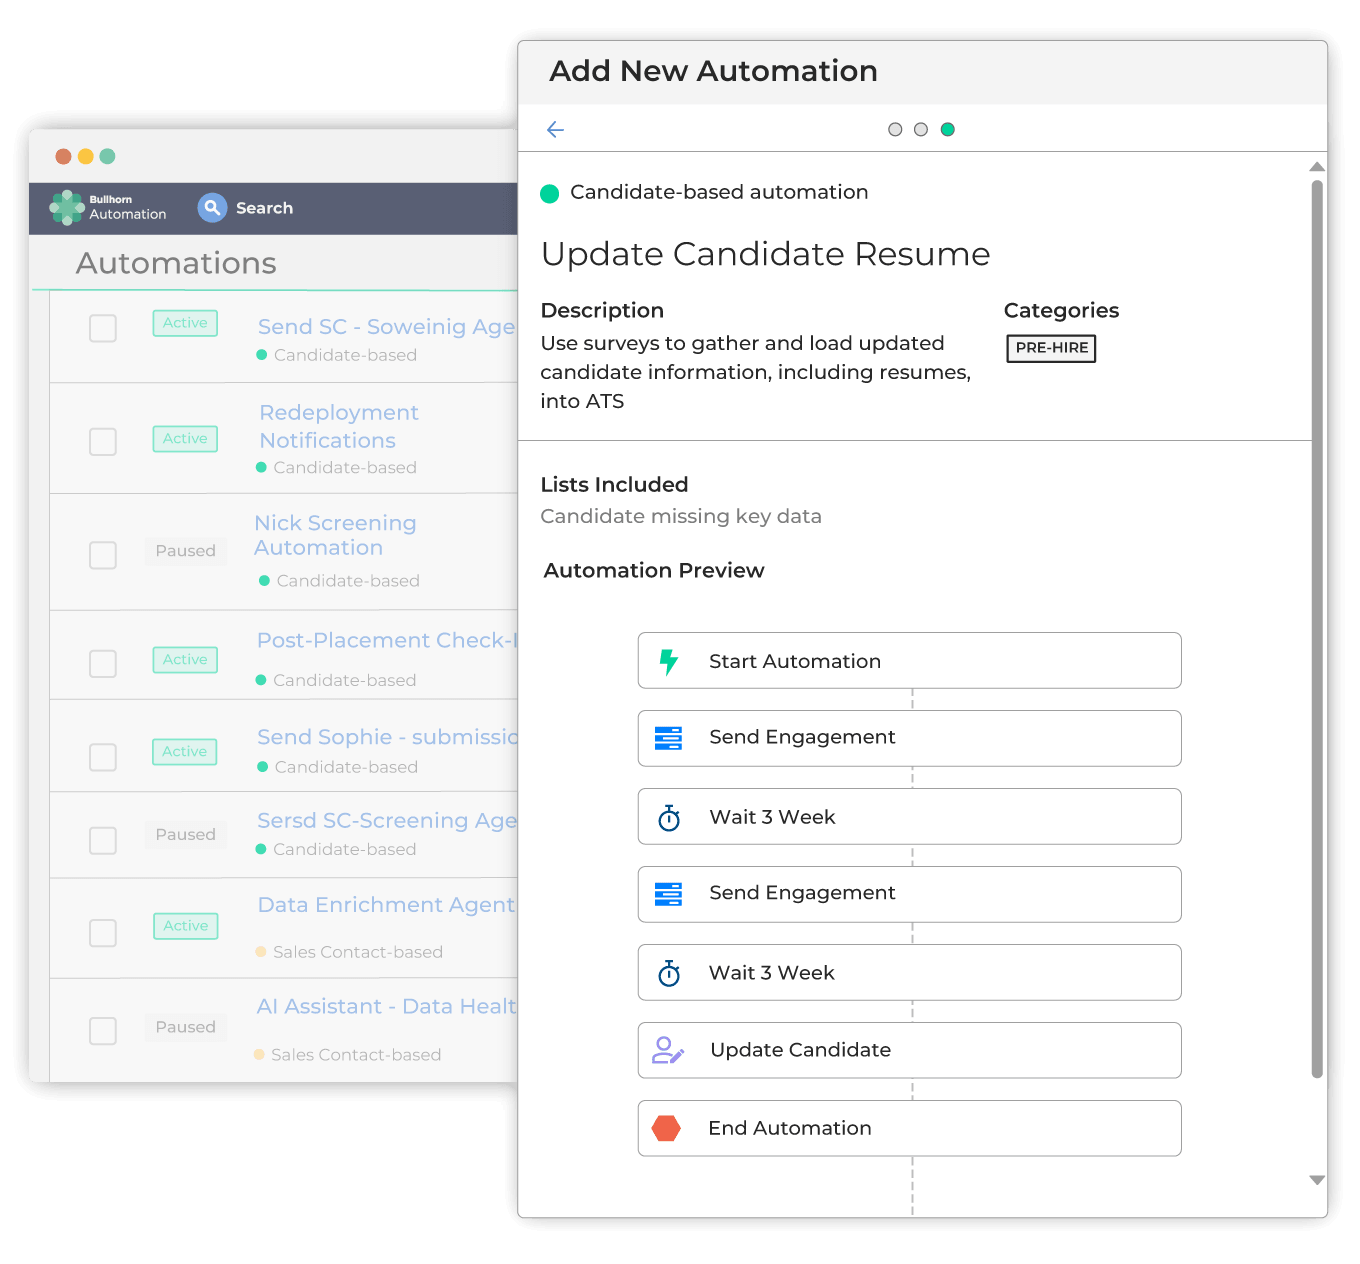Click Paused badge on AI Assistant row

pos(185,1027)
